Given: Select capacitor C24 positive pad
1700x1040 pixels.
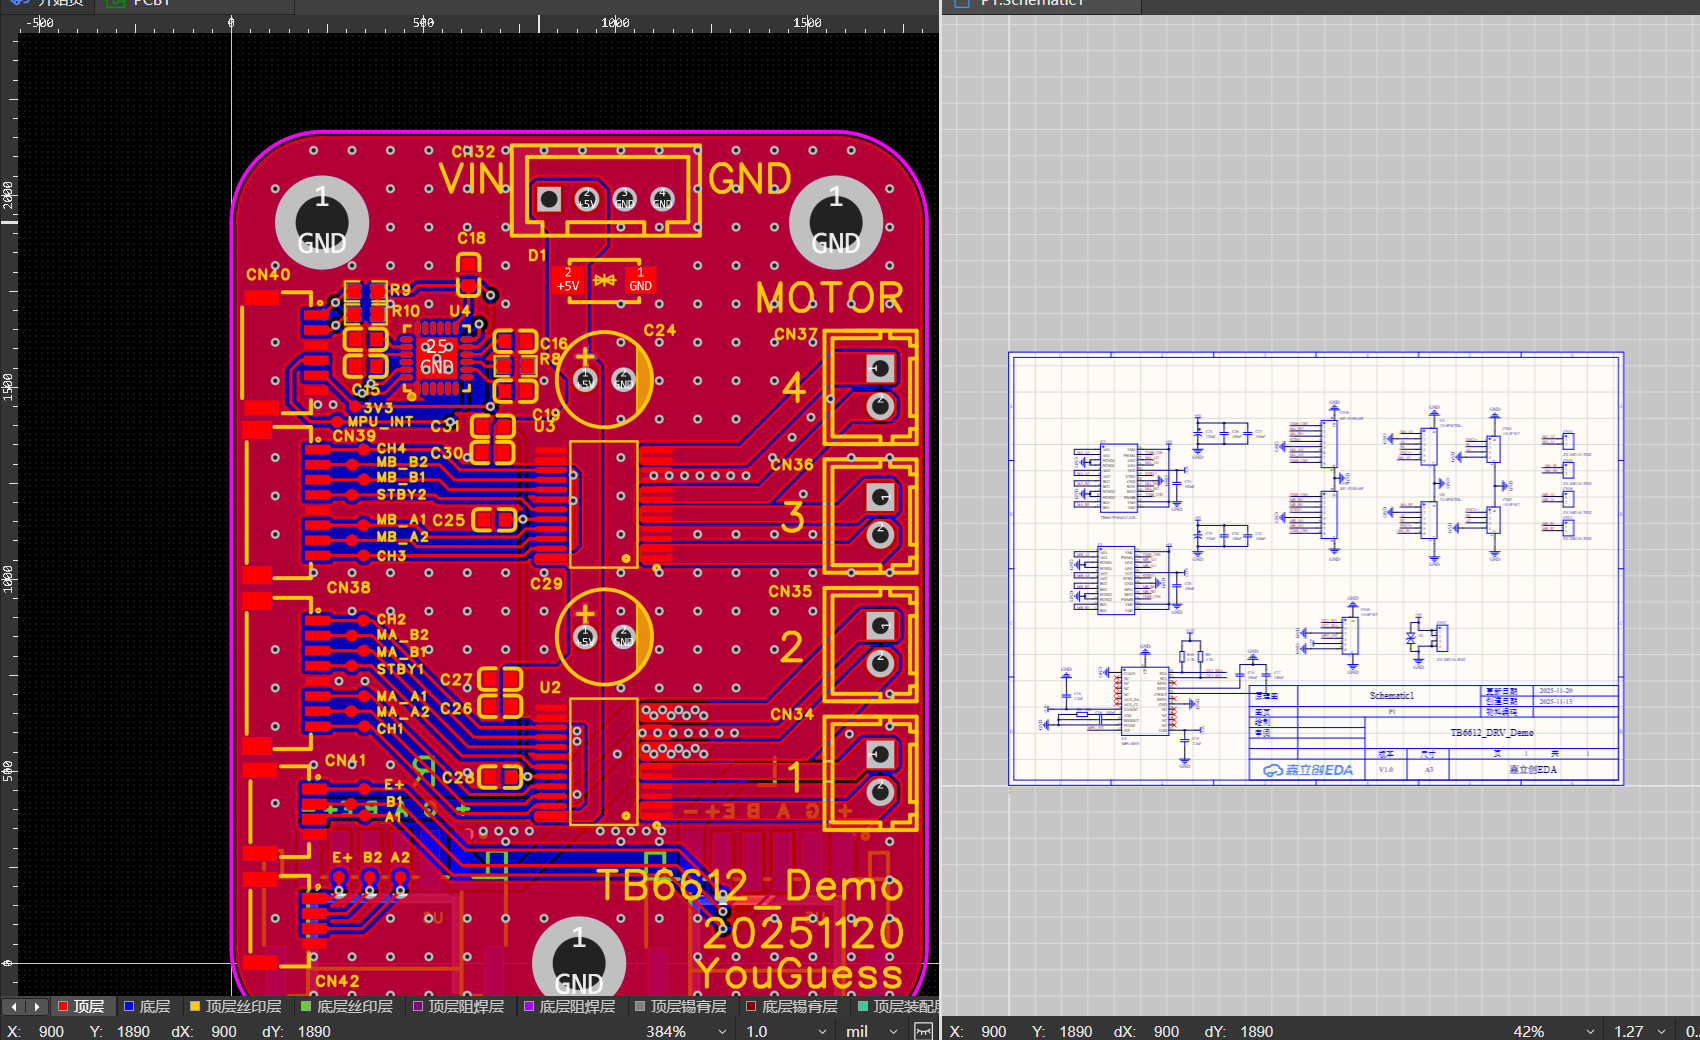Looking at the screenshot, I should pos(585,380).
